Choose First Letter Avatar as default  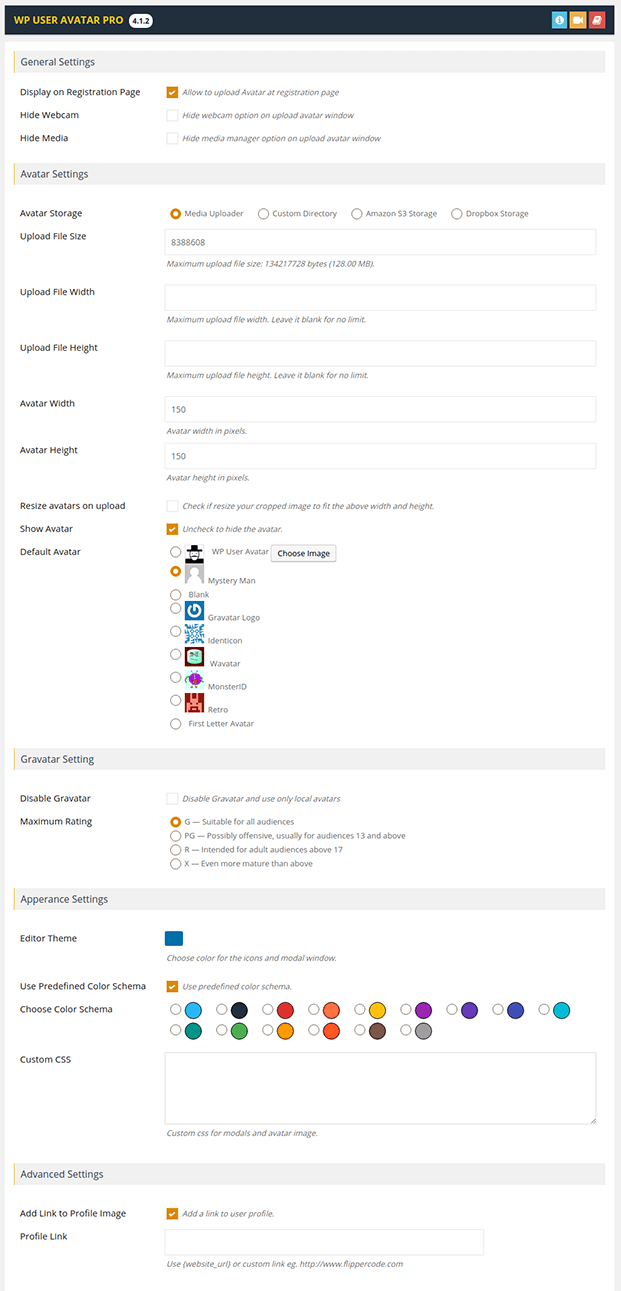(x=175, y=723)
